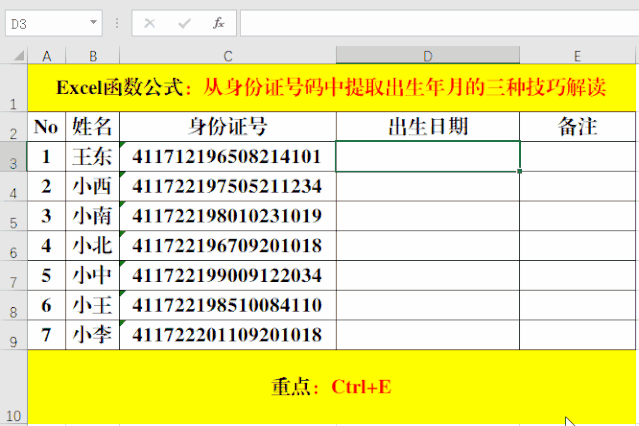Screen dimensions: 639x426
Task: Select column A header
Action: [x=46, y=56]
